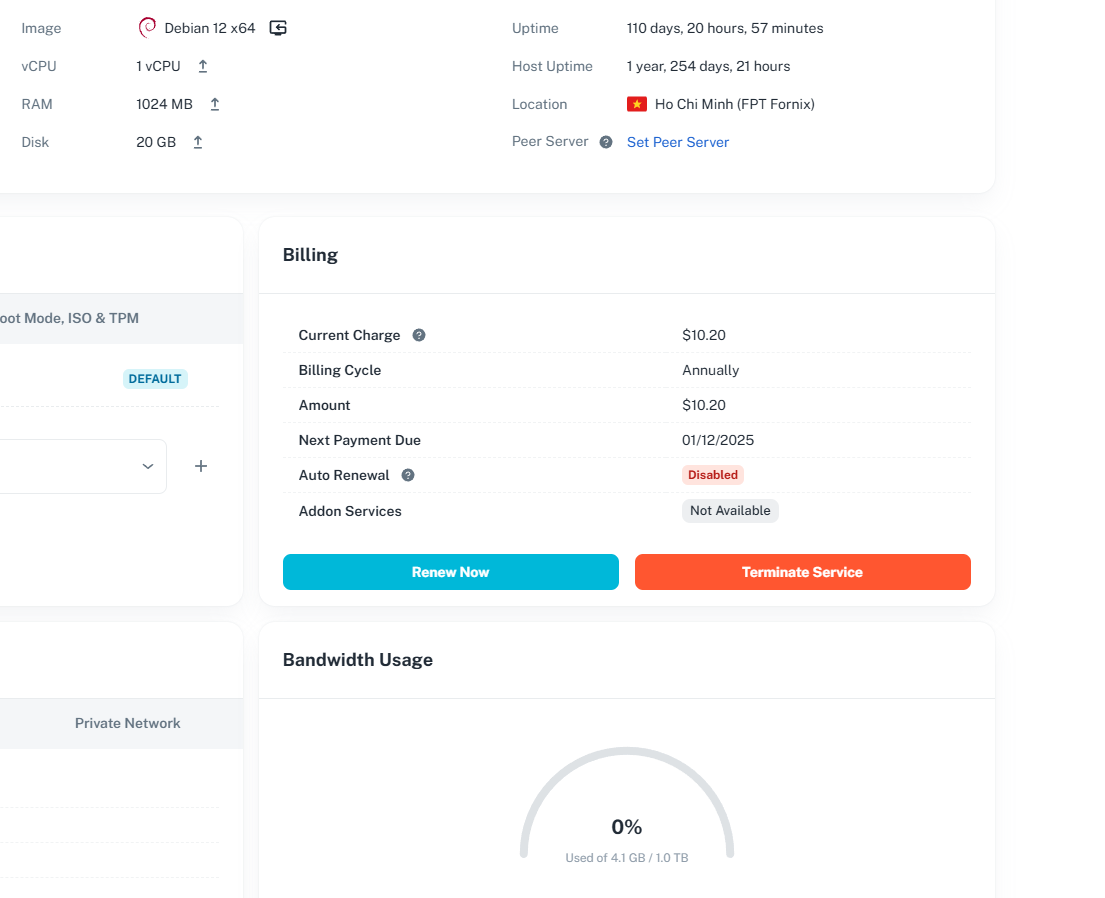Image resolution: width=1105 pixels, height=898 pixels.
Task: Click the 1 vCPU value
Action: [159, 66]
